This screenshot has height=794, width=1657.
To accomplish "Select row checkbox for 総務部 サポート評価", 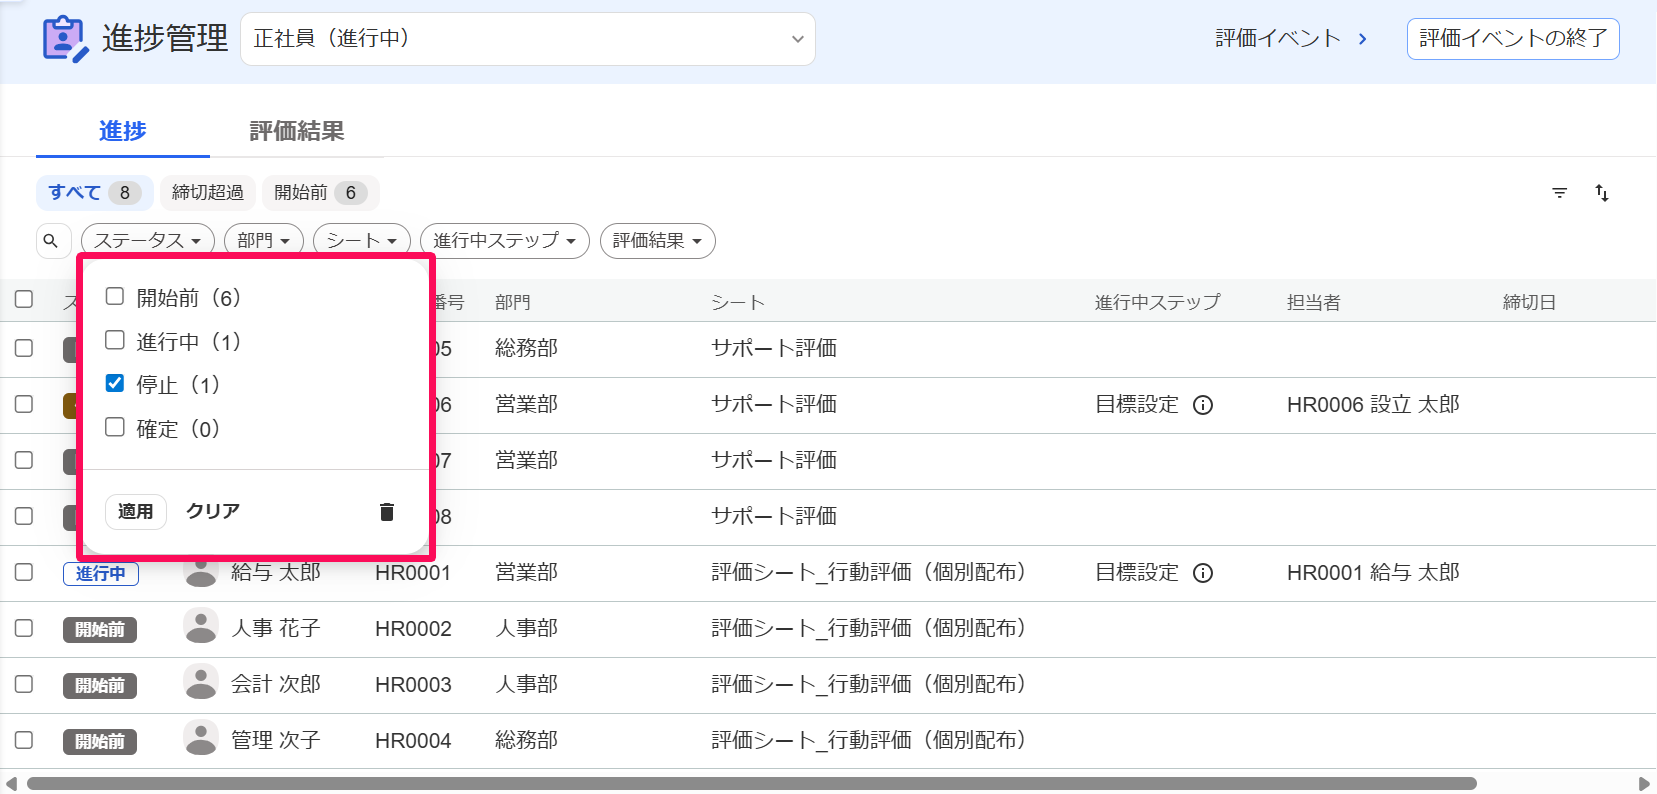I will pyautogui.click(x=24, y=348).
